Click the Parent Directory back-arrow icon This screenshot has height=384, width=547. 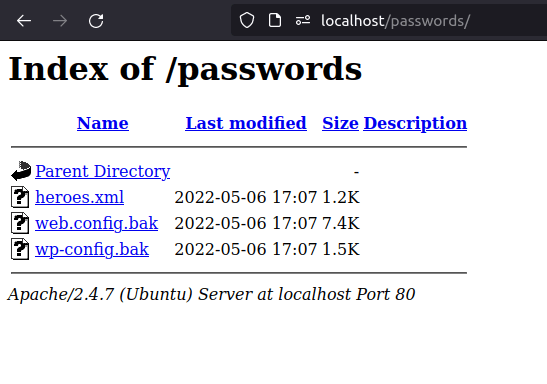click(x=21, y=171)
